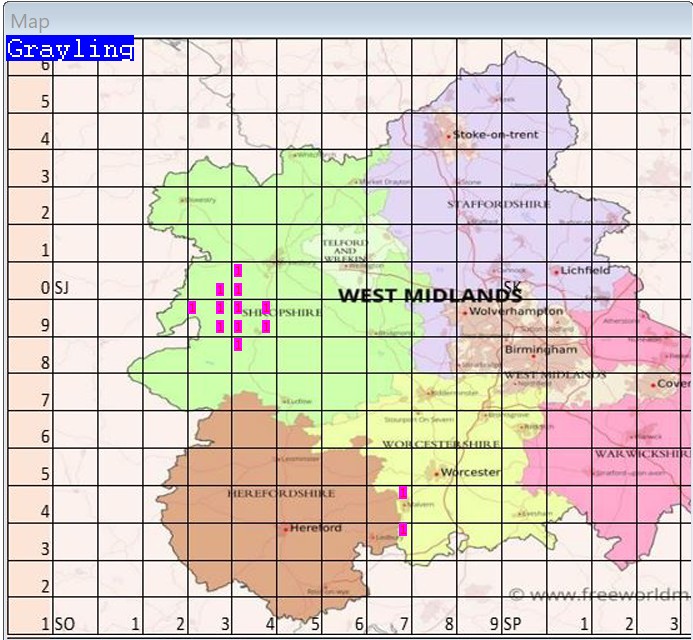Click the SO grid reference label
This screenshot has height=640, width=693.
64,624
